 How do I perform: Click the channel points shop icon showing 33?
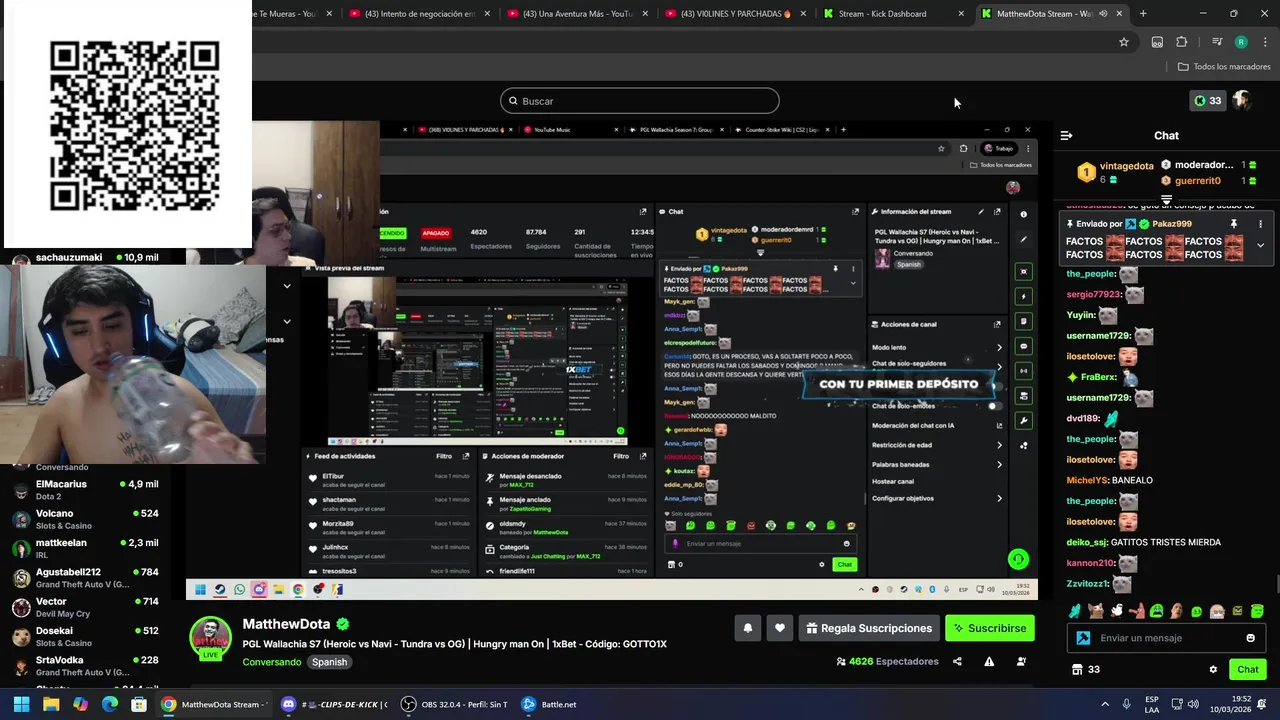pos(1085,669)
